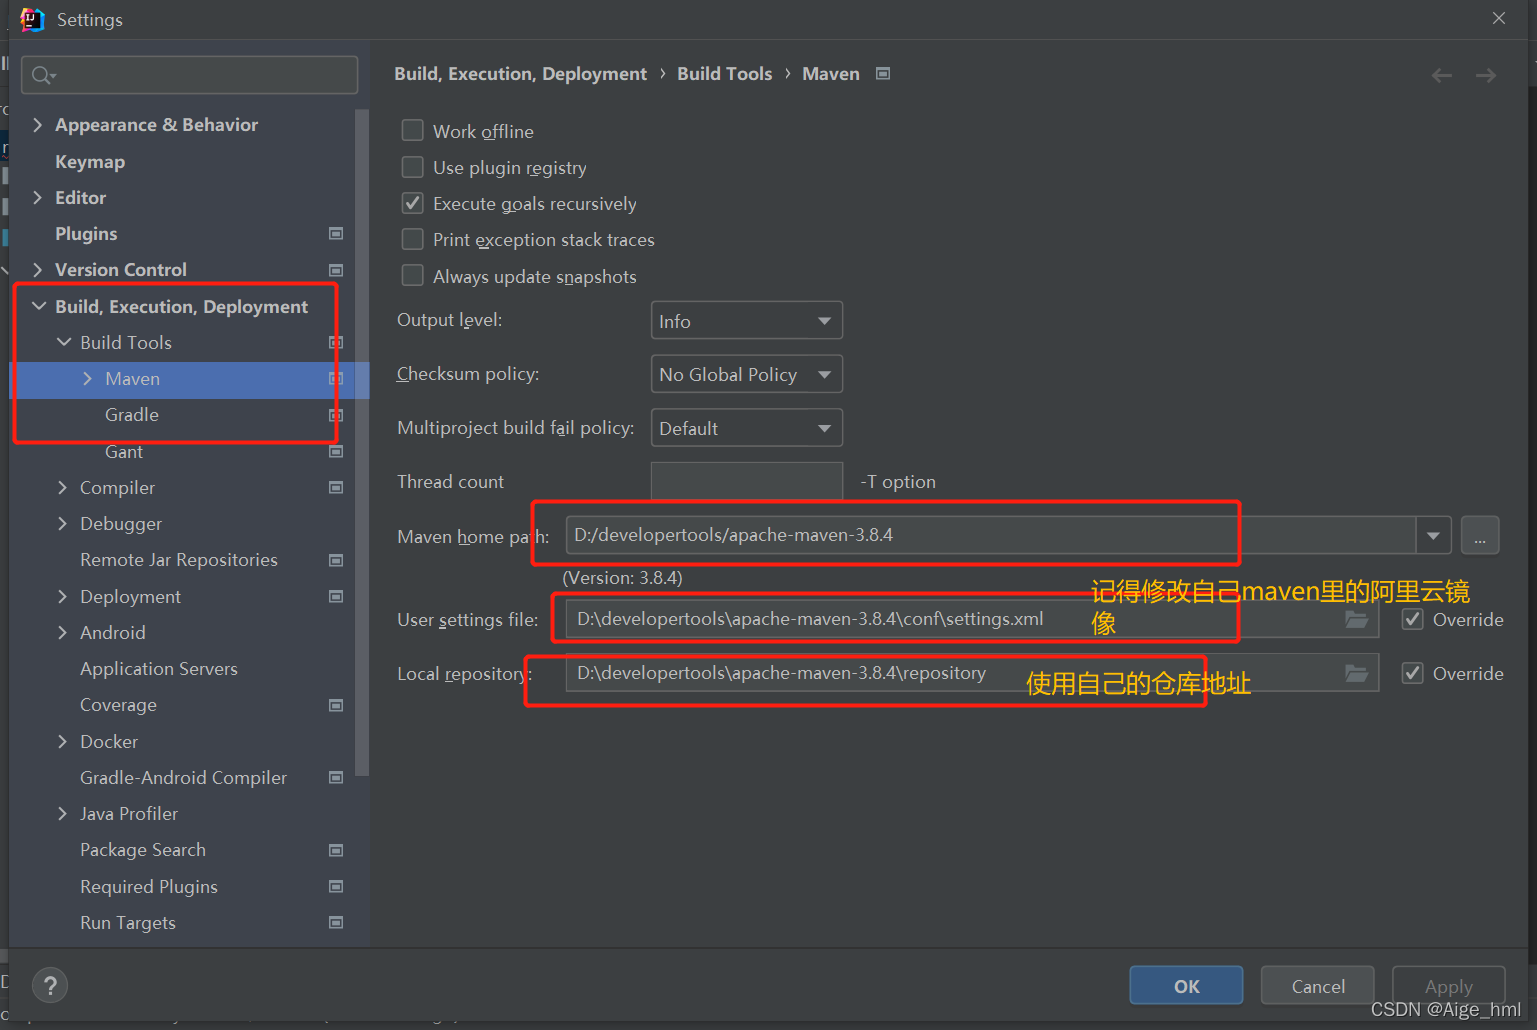1537x1030 pixels.
Task: Click the Cancel button
Action: point(1318,986)
